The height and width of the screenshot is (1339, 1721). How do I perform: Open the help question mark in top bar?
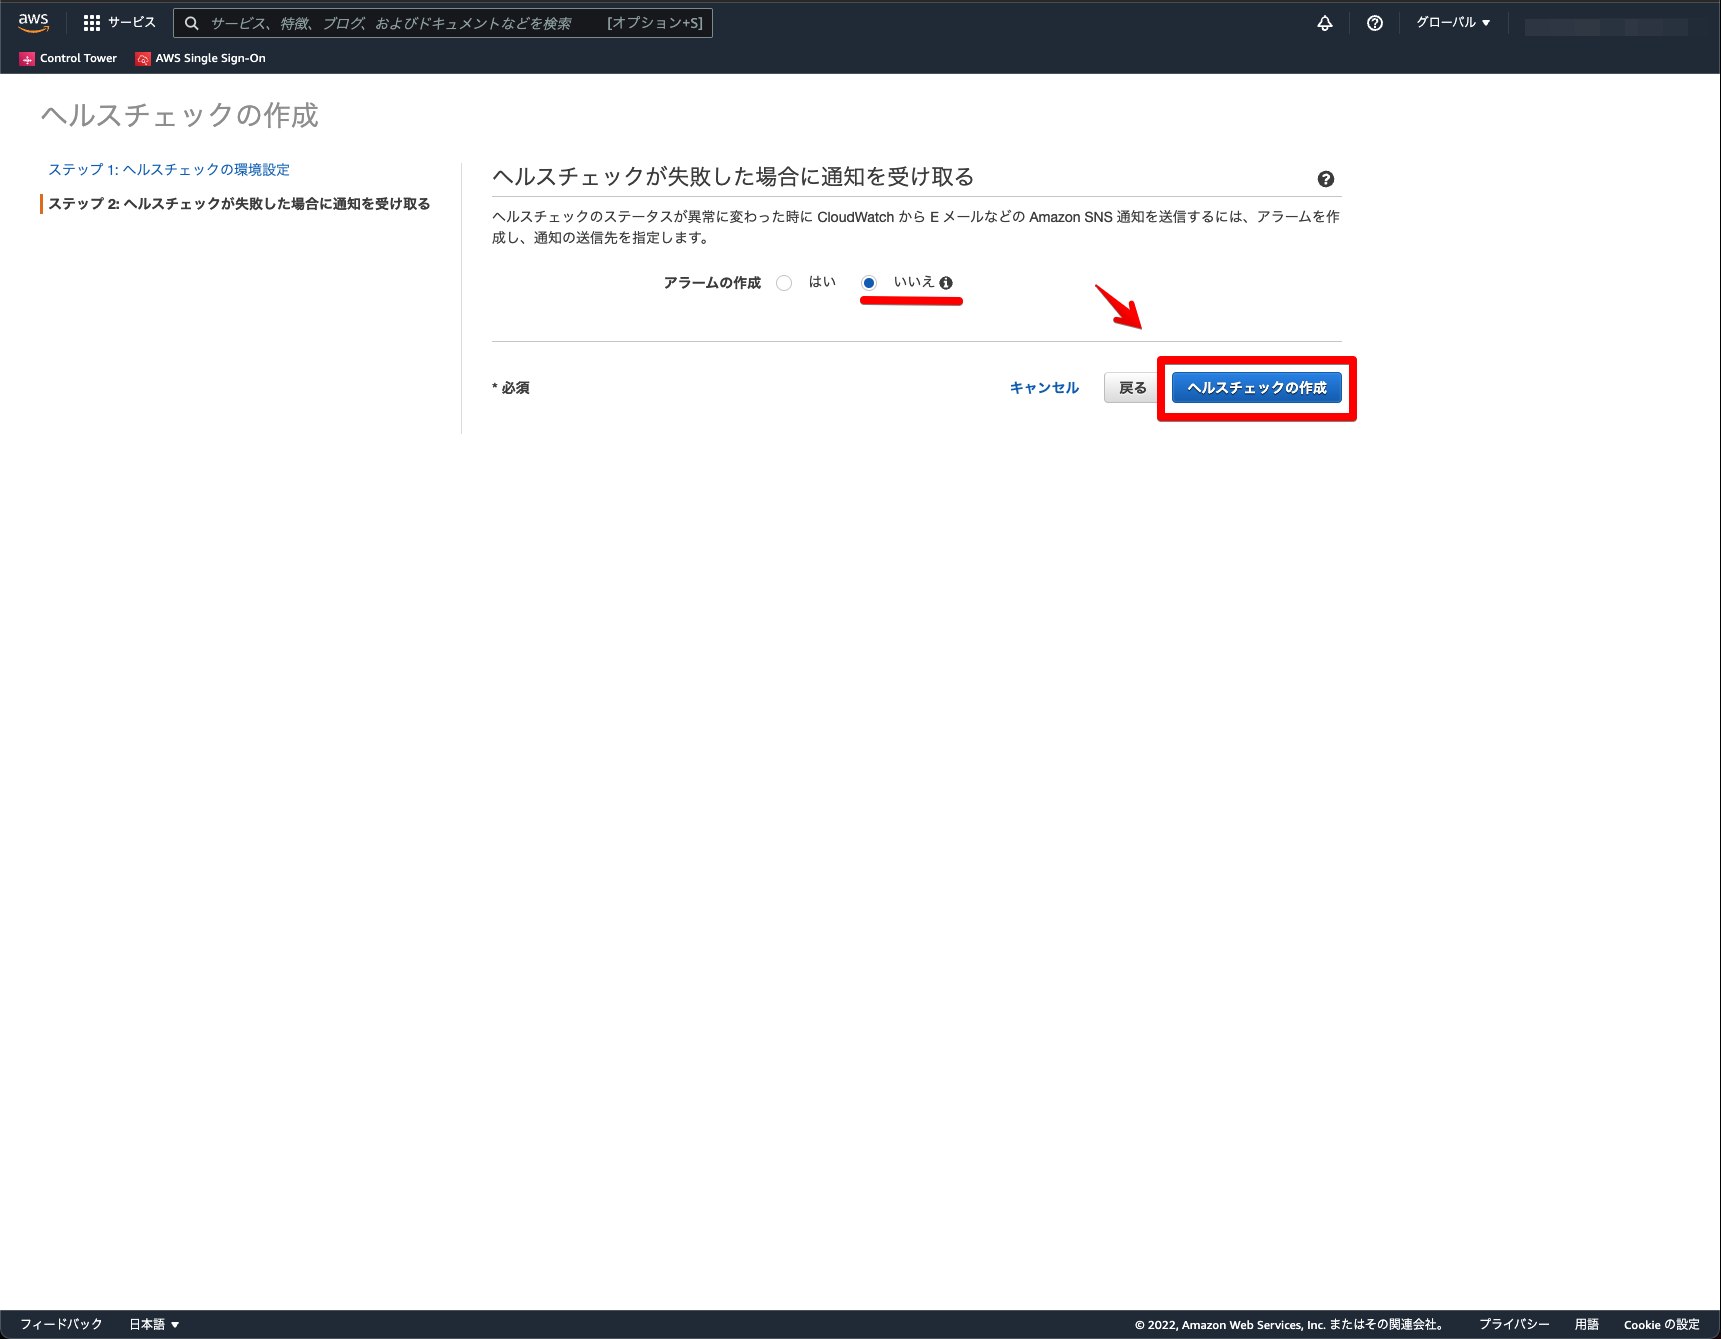pyautogui.click(x=1375, y=23)
